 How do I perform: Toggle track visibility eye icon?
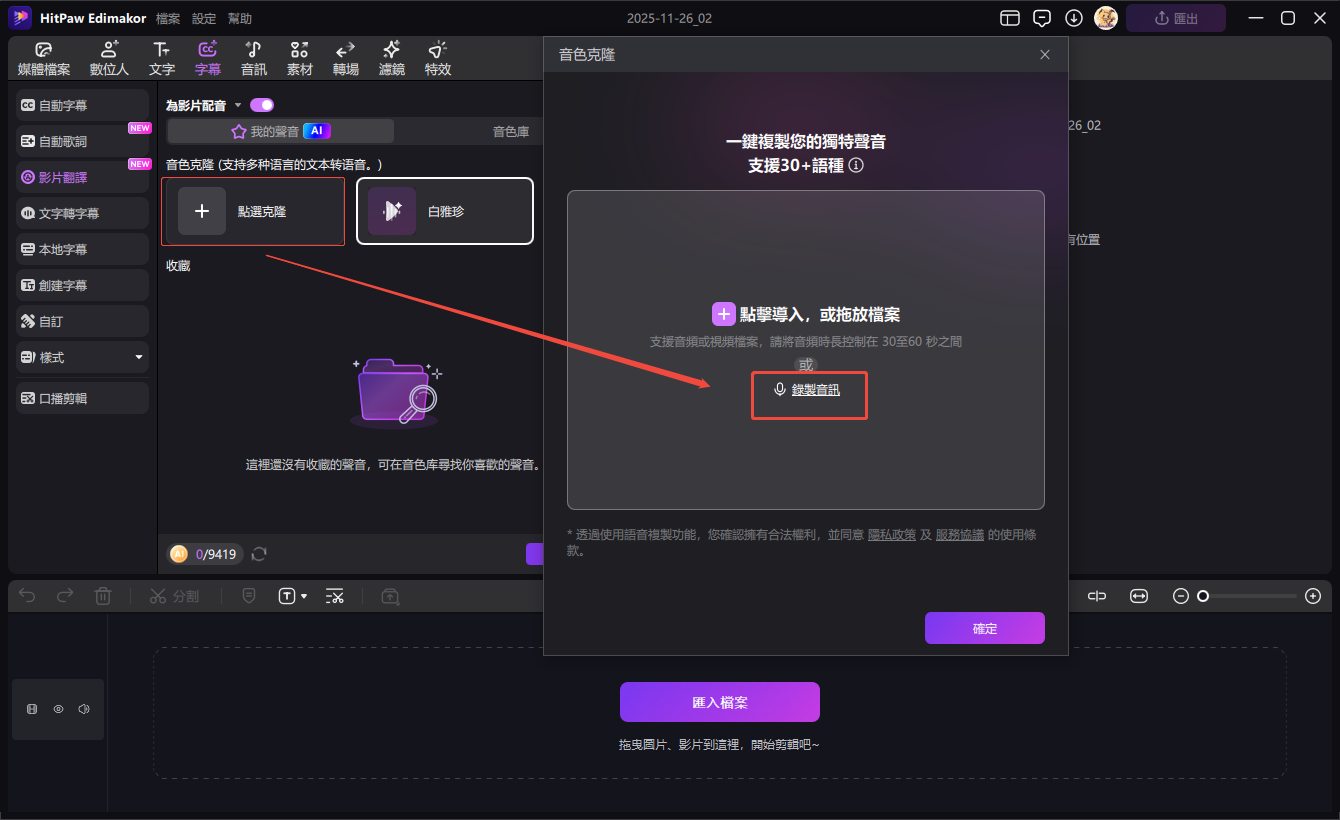[58, 709]
